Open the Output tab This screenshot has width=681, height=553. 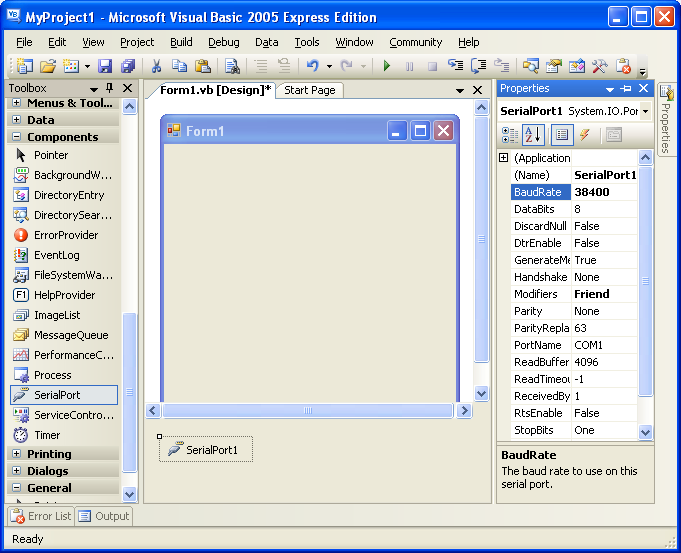[104, 516]
